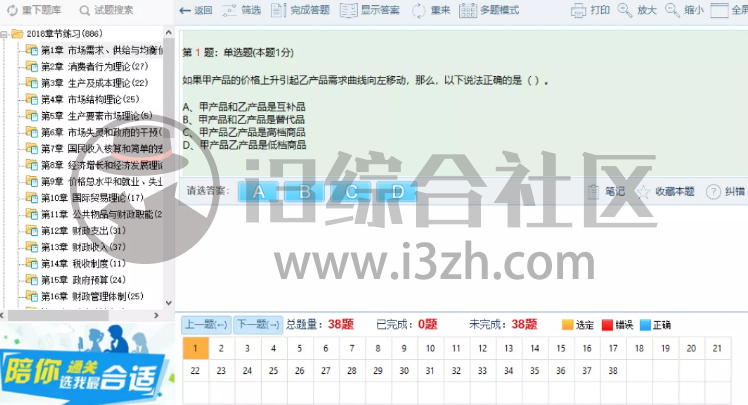Jump to question 38 in grid
Viewport: 748px width, 405px height.
point(613,371)
